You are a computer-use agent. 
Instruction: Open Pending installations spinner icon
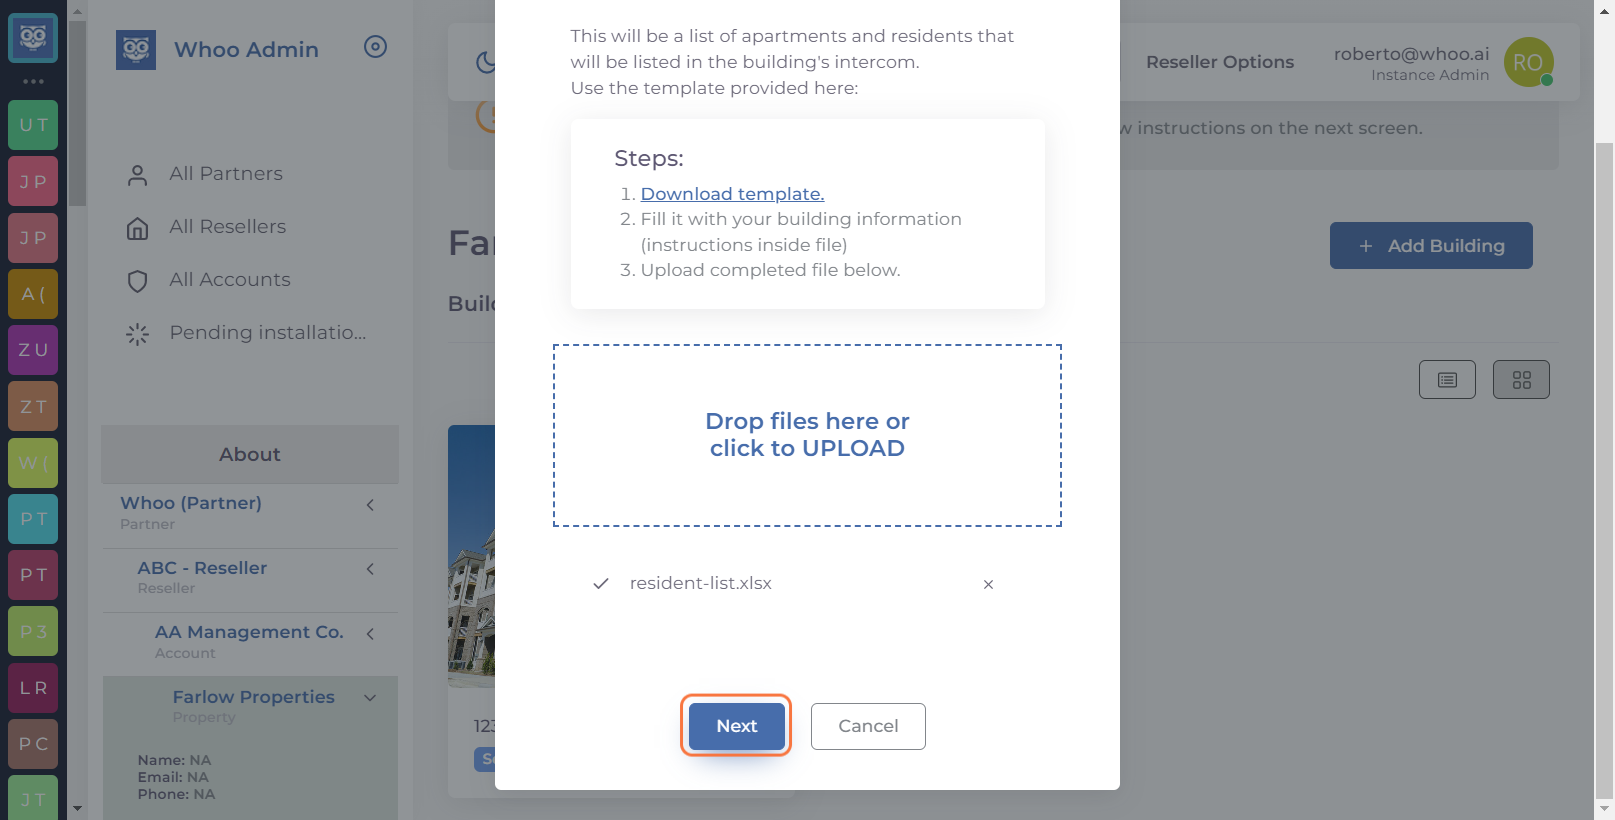pos(138,334)
